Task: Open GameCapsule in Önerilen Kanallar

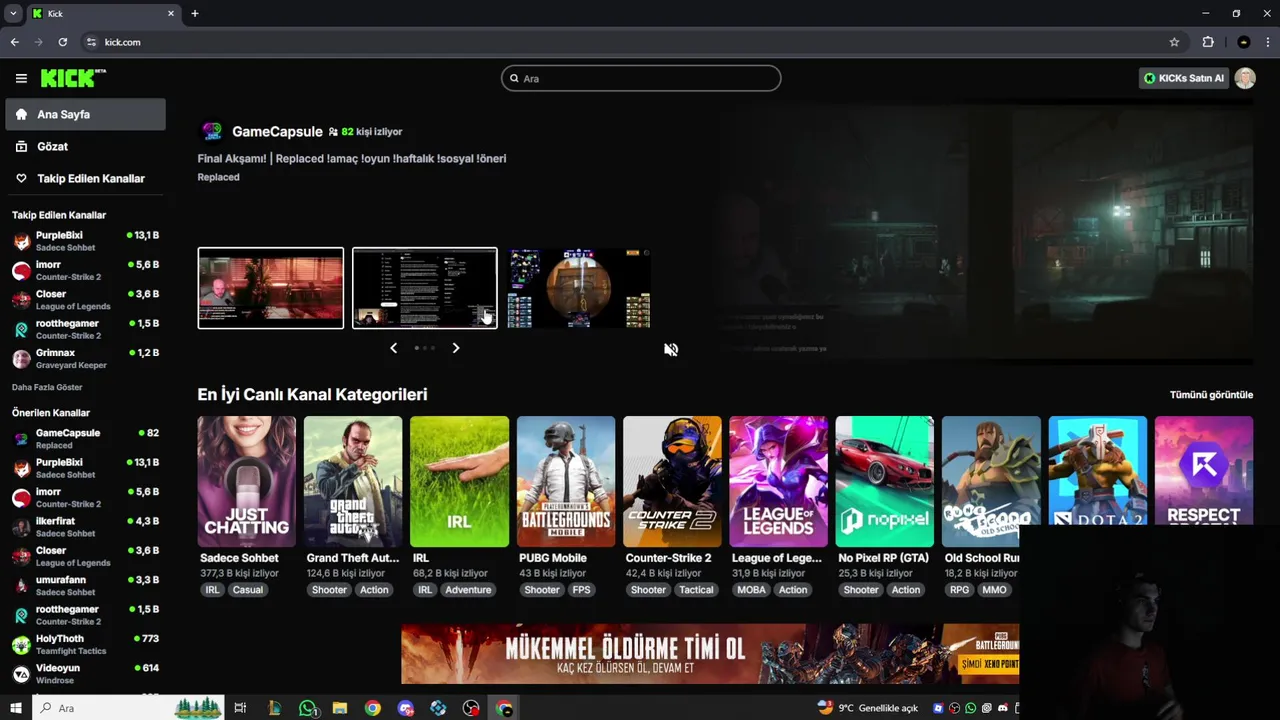Action: click(86, 438)
